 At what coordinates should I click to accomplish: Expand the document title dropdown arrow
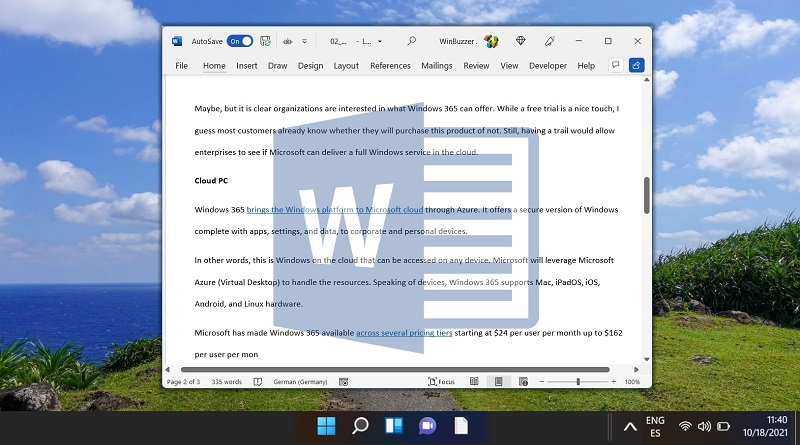[x=381, y=41]
